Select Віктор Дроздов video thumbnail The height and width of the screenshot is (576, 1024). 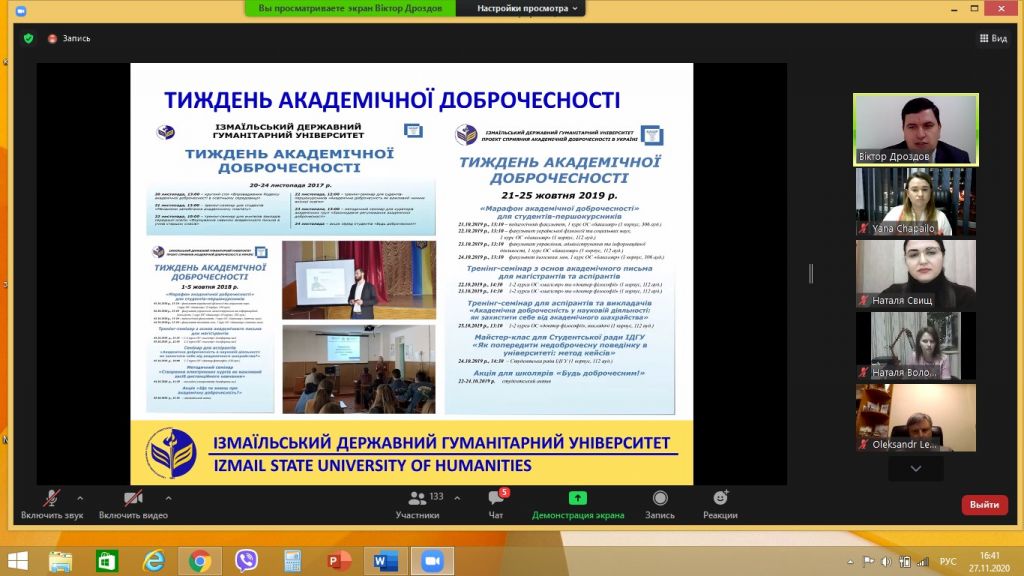coord(916,129)
